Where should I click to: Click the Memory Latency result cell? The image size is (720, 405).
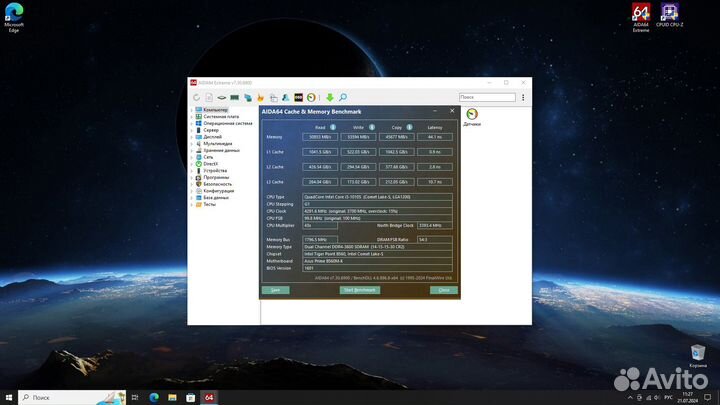(434, 137)
